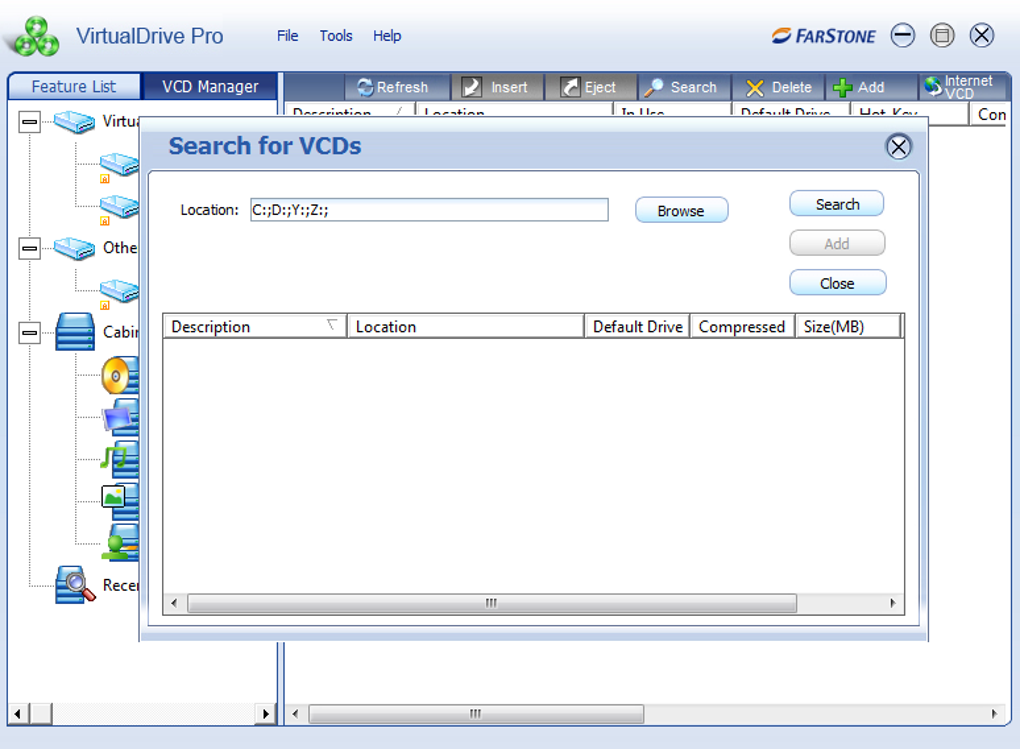Select the first locked drive under Virtual
The height and width of the screenshot is (749, 1020).
pos(119,166)
